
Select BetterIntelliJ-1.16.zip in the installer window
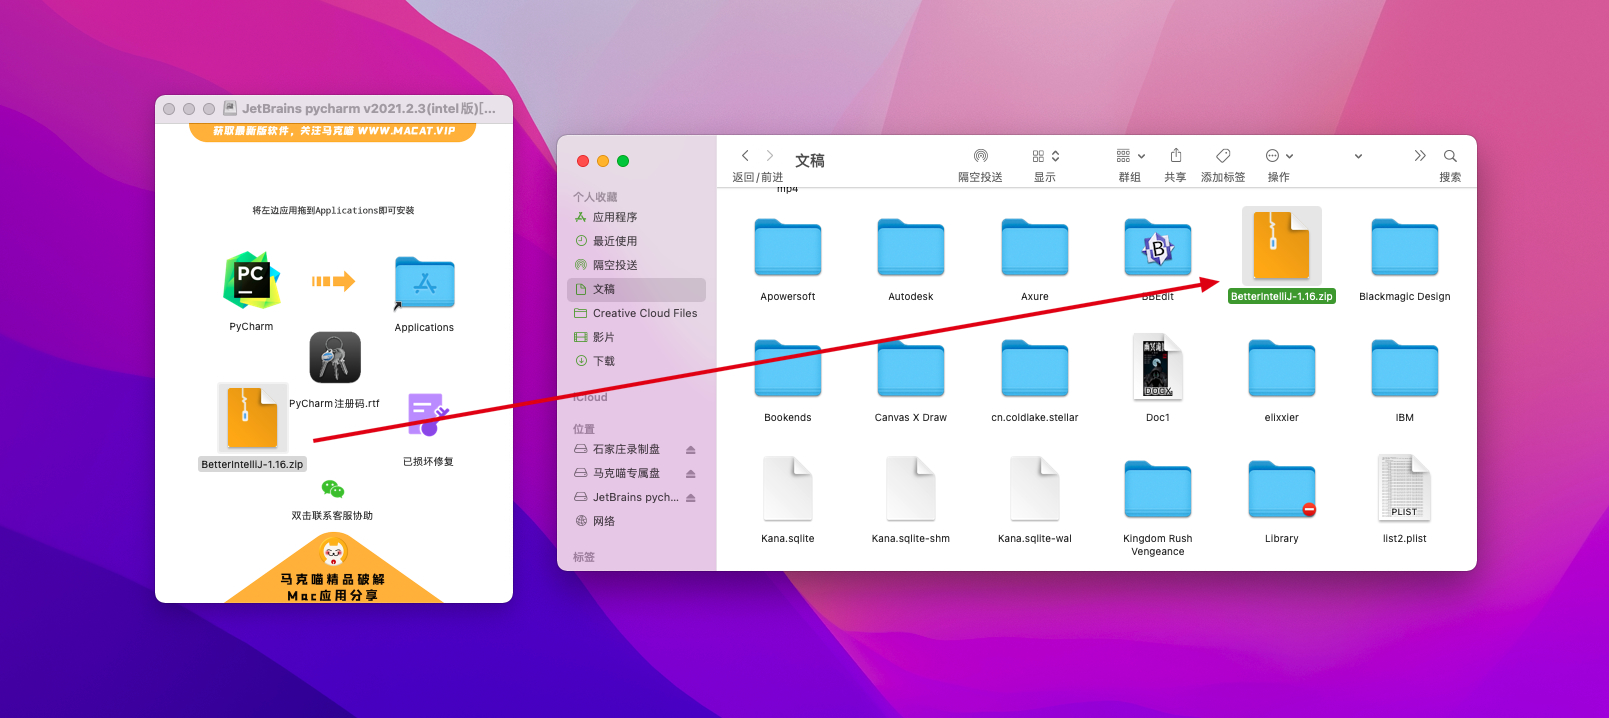[x=252, y=418]
